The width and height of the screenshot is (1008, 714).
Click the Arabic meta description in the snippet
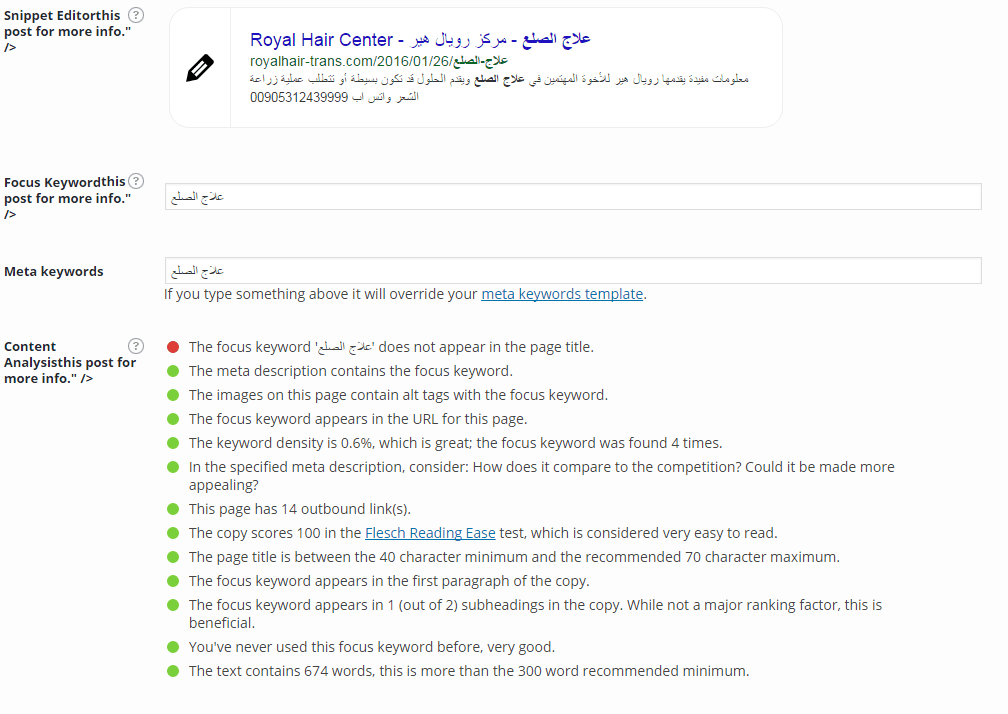click(x=500, y=88)
